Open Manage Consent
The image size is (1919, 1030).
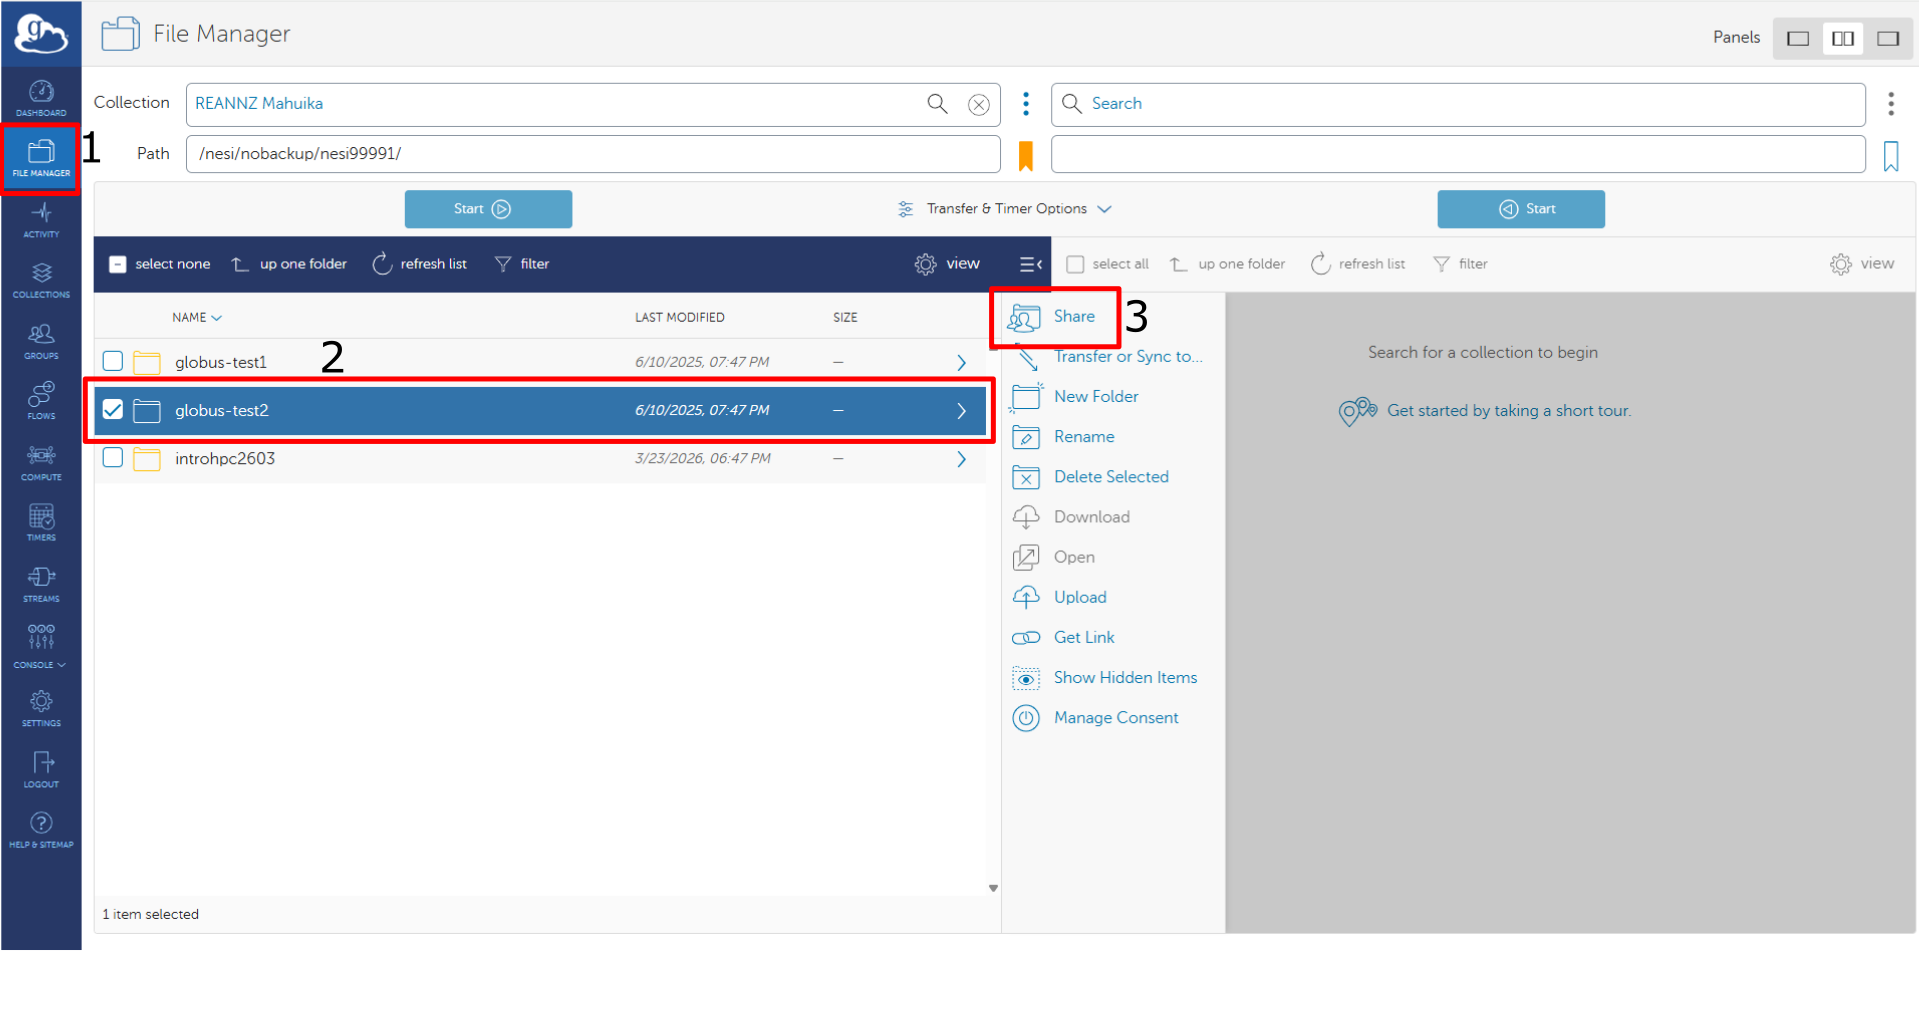1096,718
